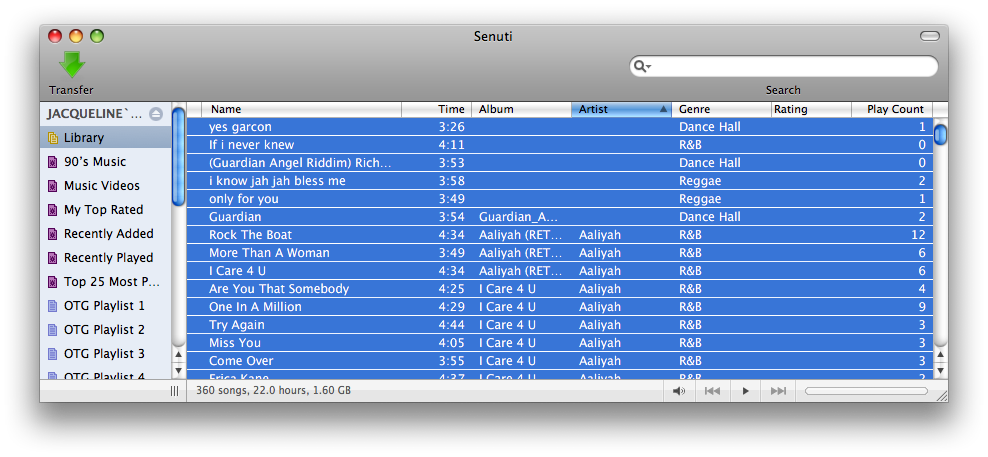
Task: Click the song list vertical scrollbar thumb
Action: click(x=940, y=134)
